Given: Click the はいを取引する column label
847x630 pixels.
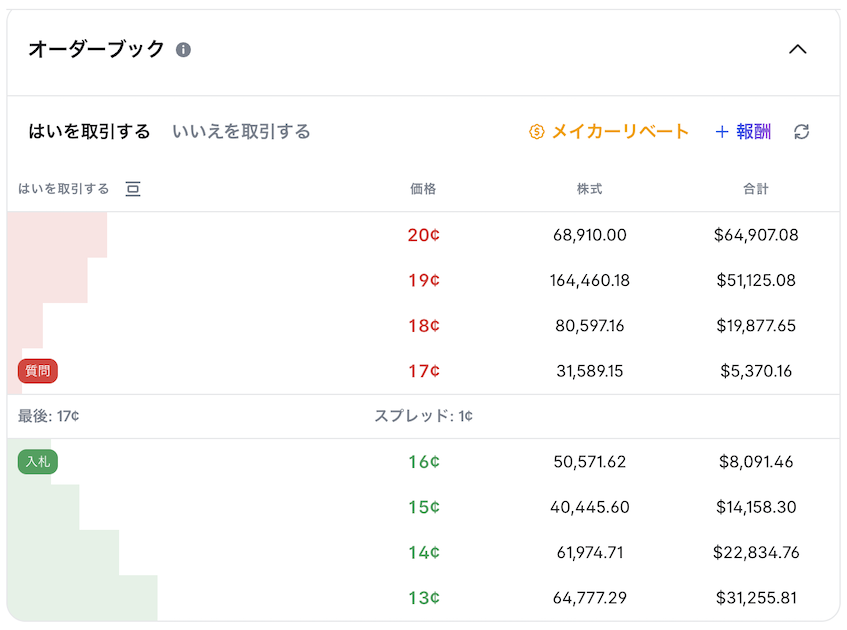Looking at the screenshot, I should pyautogui.click(x=64, y=189).
